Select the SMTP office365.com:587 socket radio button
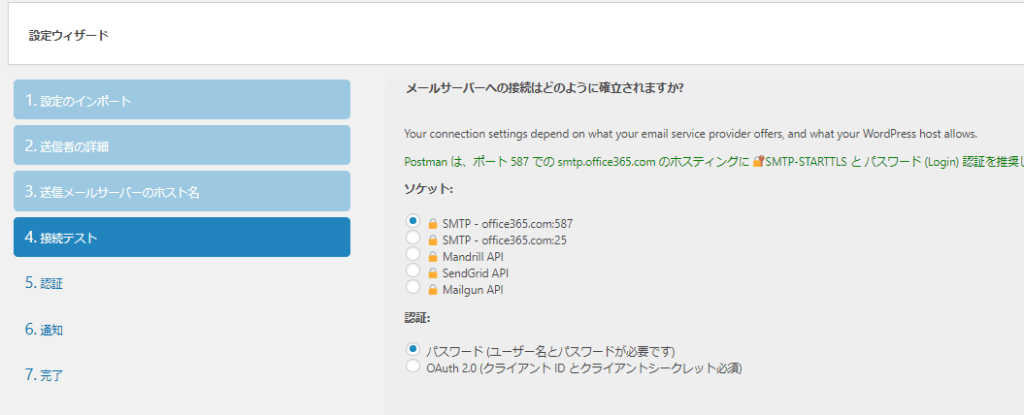Viewport: 1024px width, 415px height. (413, 222)
